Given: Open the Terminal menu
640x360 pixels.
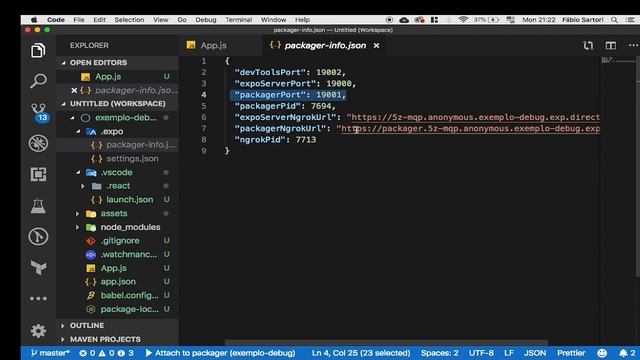Looking at the screenshot, I should coord(238,20).
